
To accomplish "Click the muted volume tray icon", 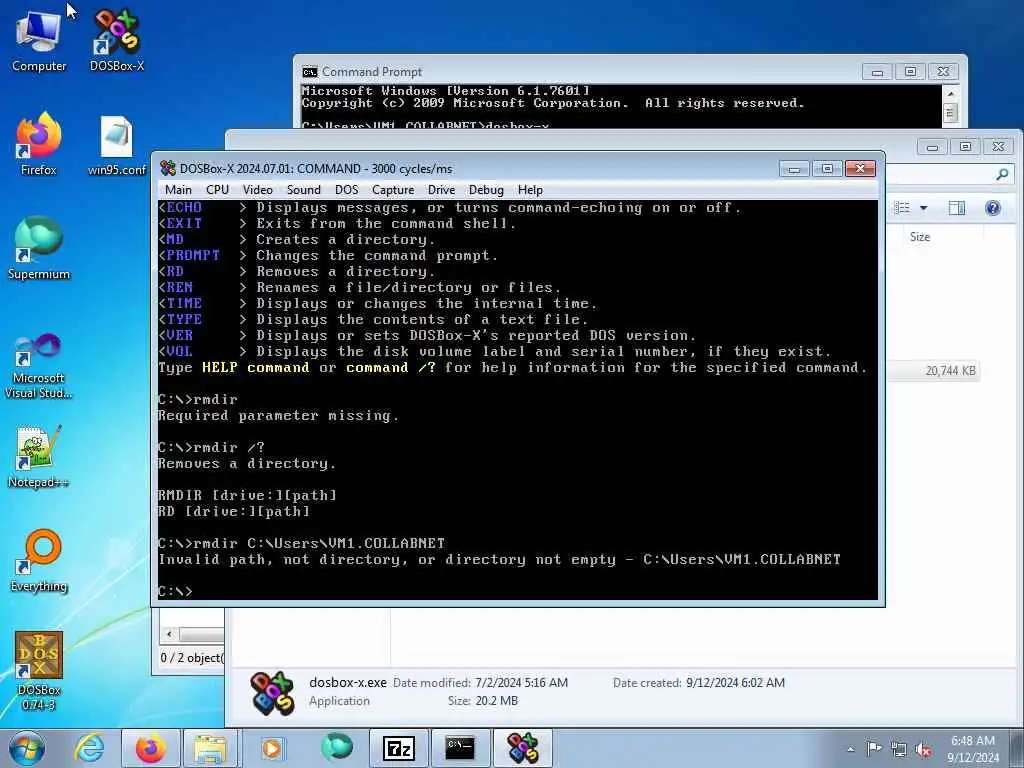I will (923, 750).
